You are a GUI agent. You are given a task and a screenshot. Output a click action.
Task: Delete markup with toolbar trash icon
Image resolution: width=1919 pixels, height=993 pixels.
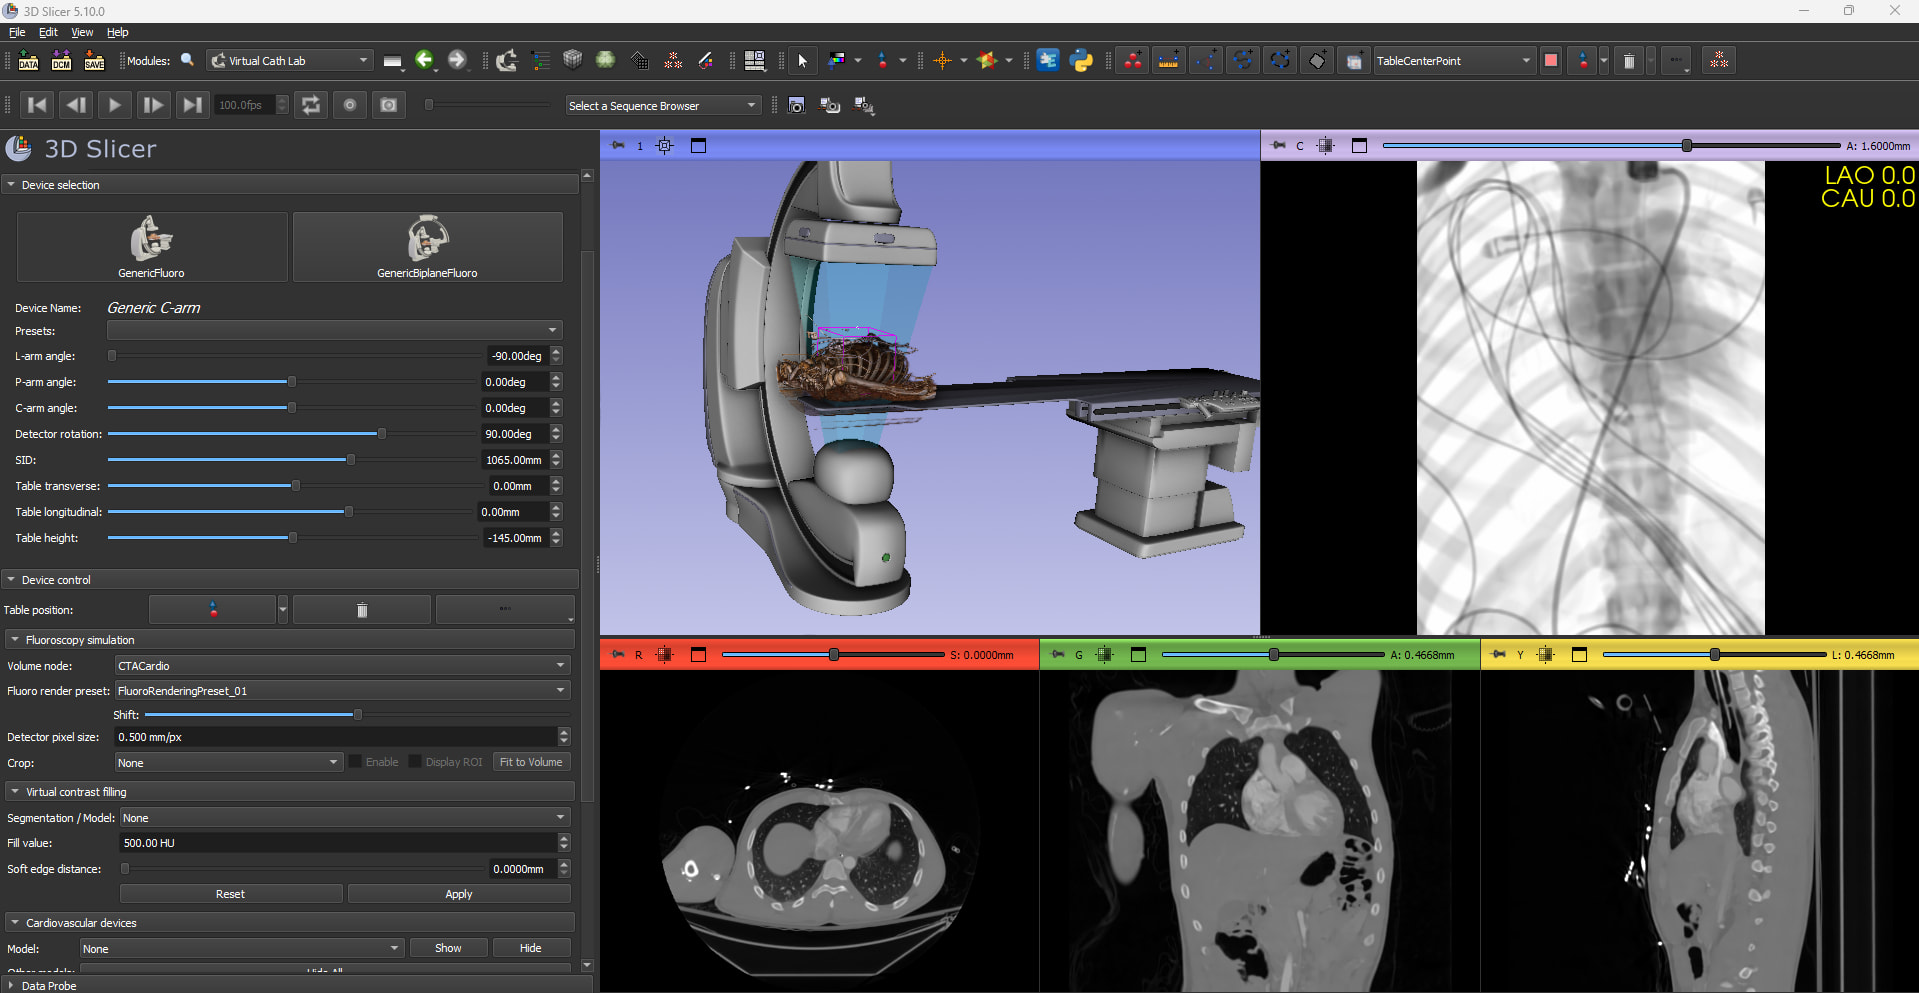pos(1628,61)
